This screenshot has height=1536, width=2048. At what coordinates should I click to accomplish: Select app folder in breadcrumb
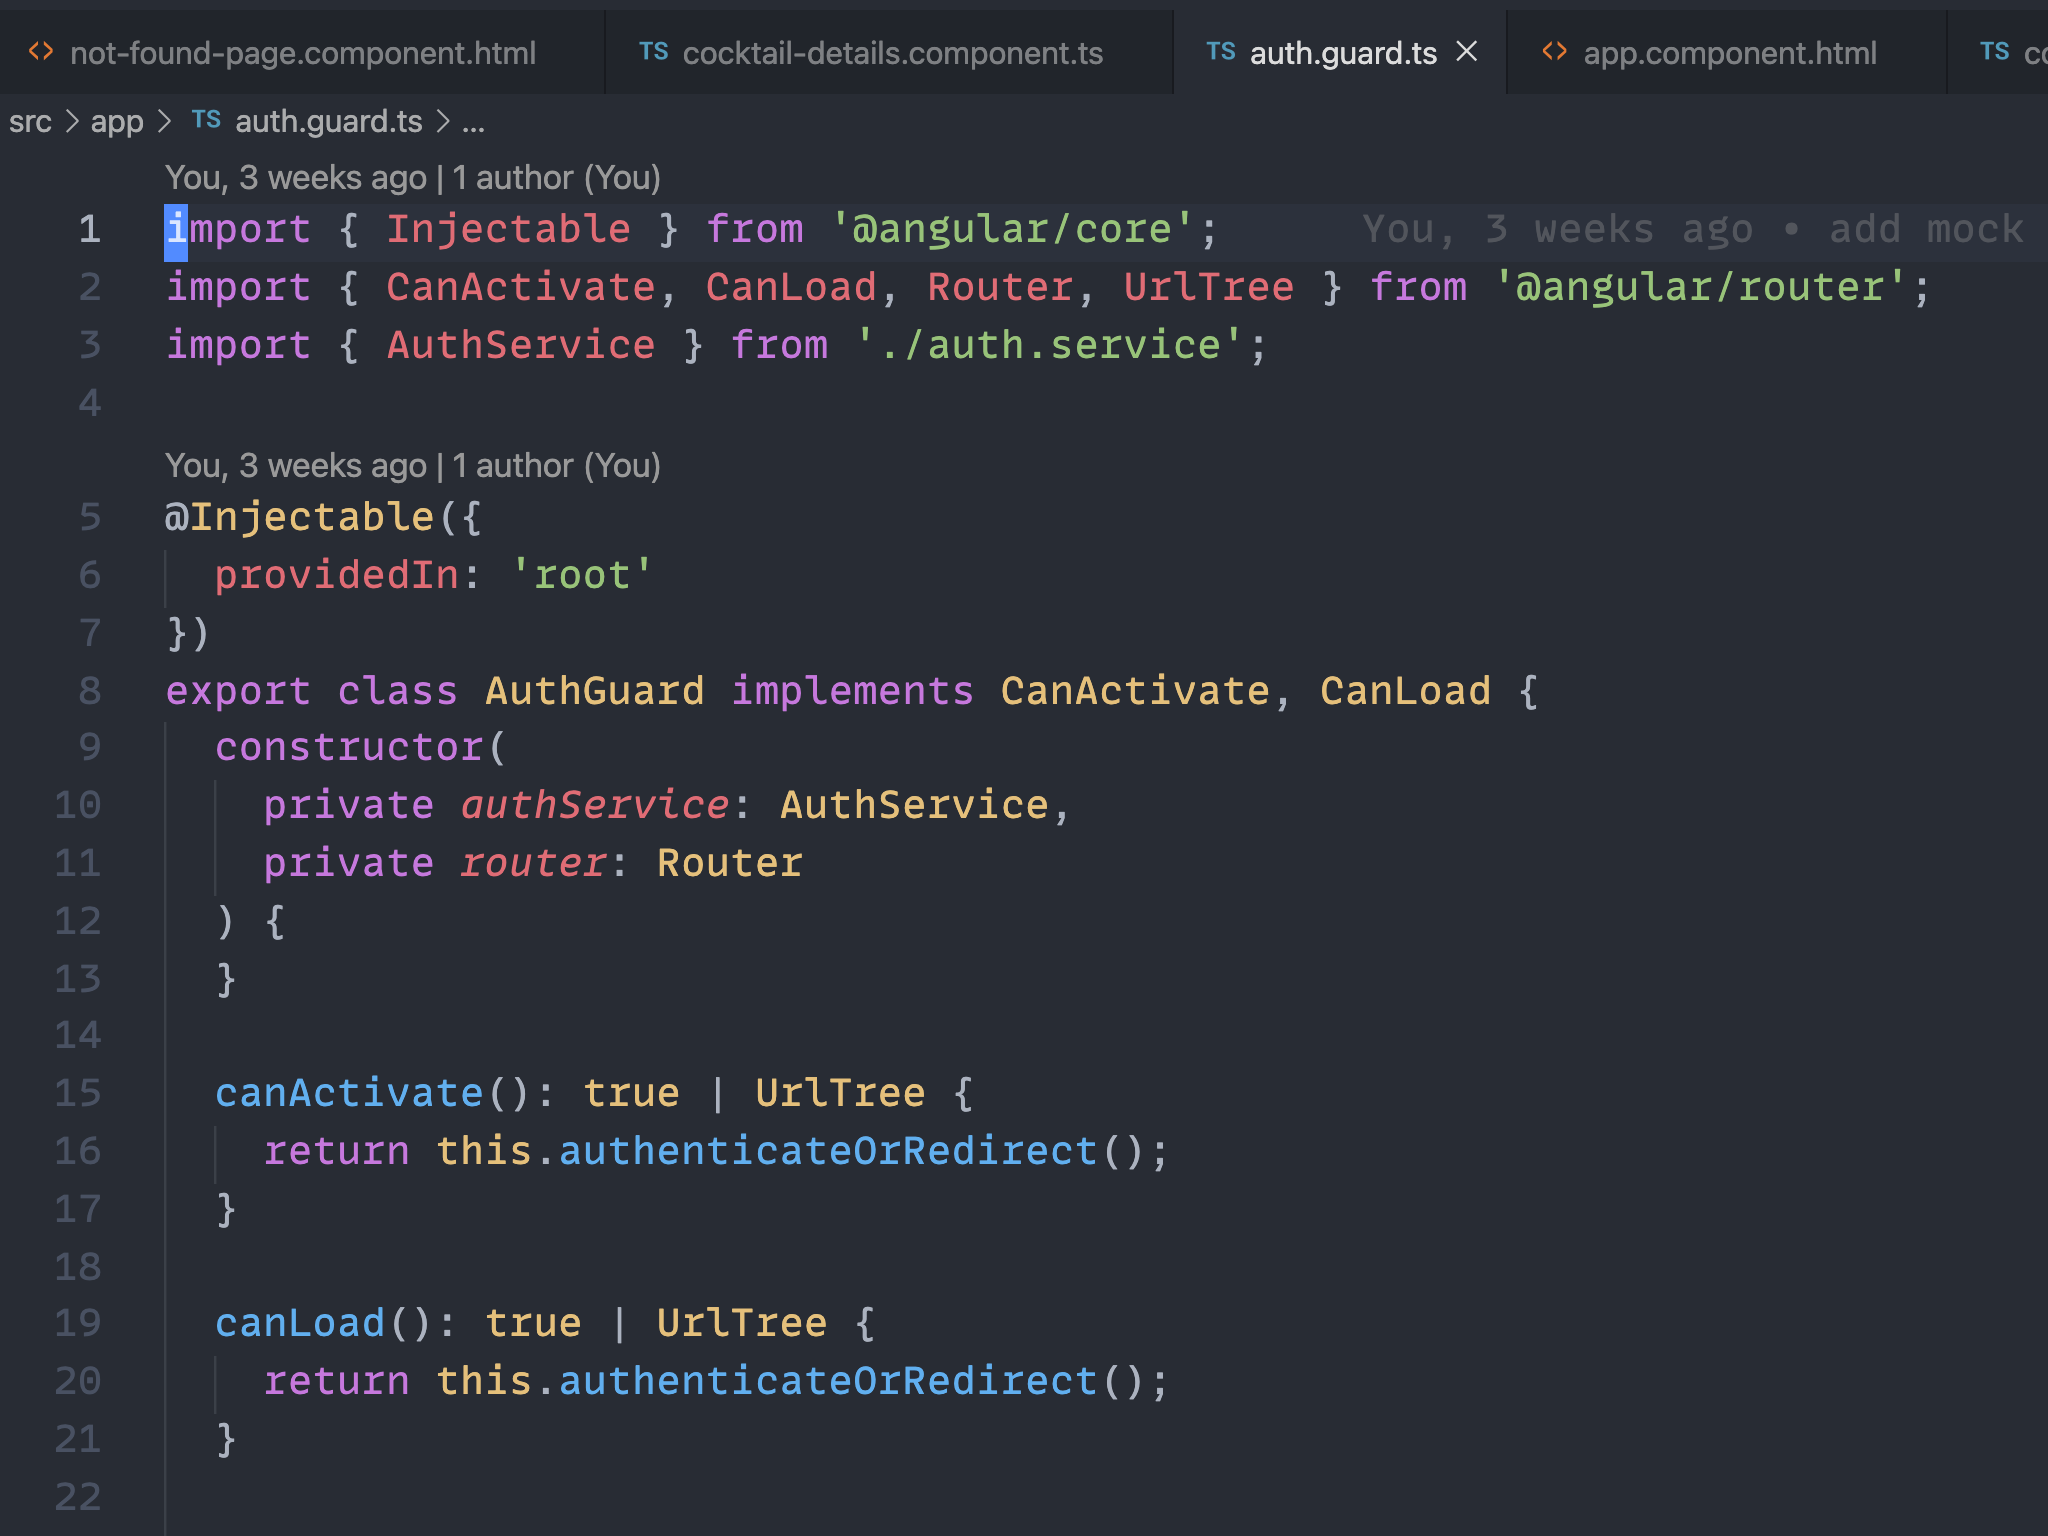tap(117, 122)
